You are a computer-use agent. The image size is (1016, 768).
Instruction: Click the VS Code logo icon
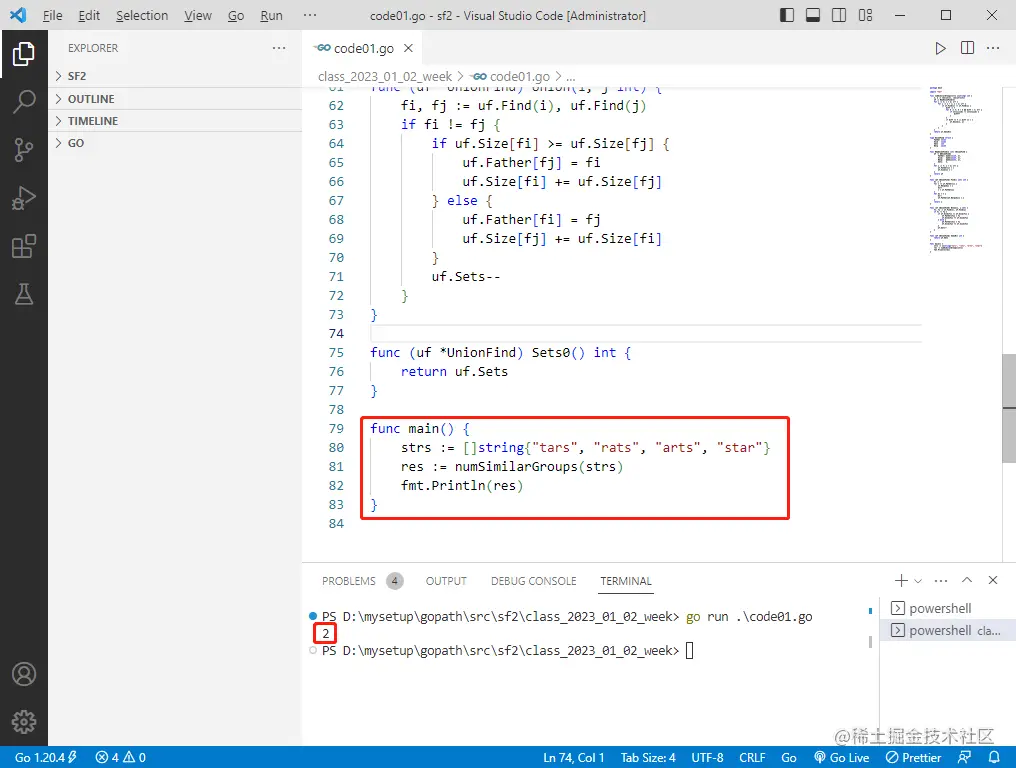coord(18,15)
